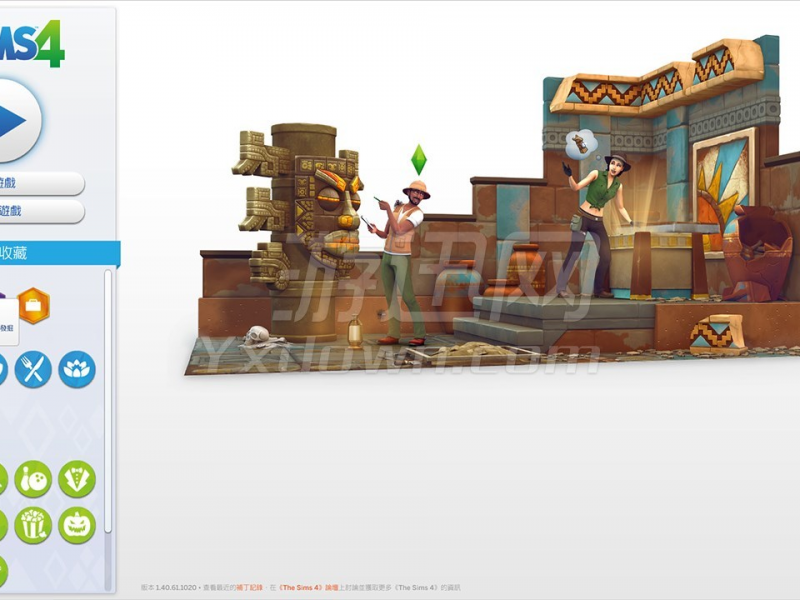
Task: Select the Bowling Night Stuff pack icon
Action: click(33, 479)
